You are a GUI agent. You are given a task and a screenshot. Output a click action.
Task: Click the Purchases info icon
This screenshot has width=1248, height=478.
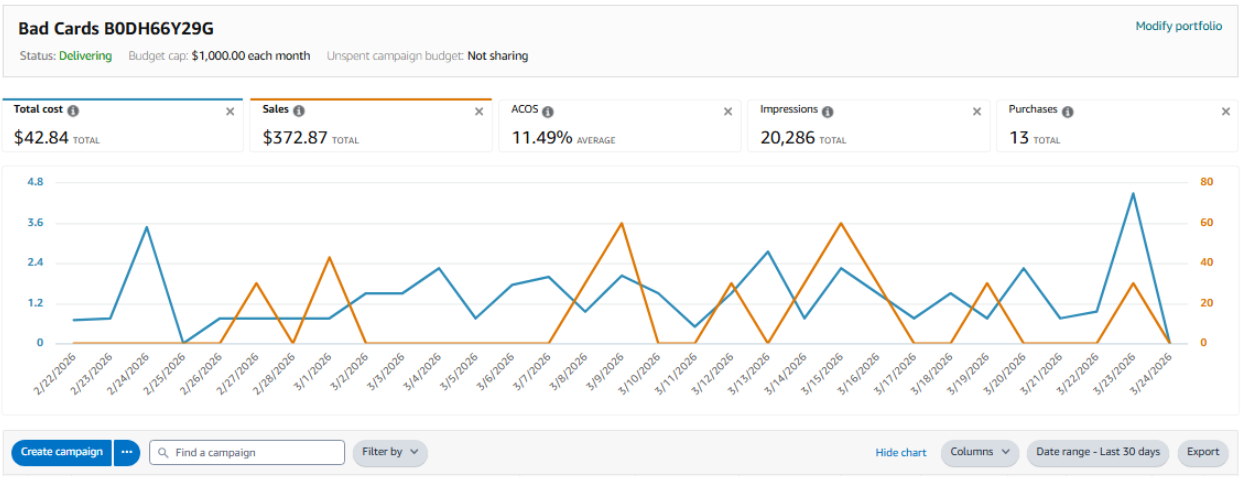pyautogui.click(x=1068, y=111)
